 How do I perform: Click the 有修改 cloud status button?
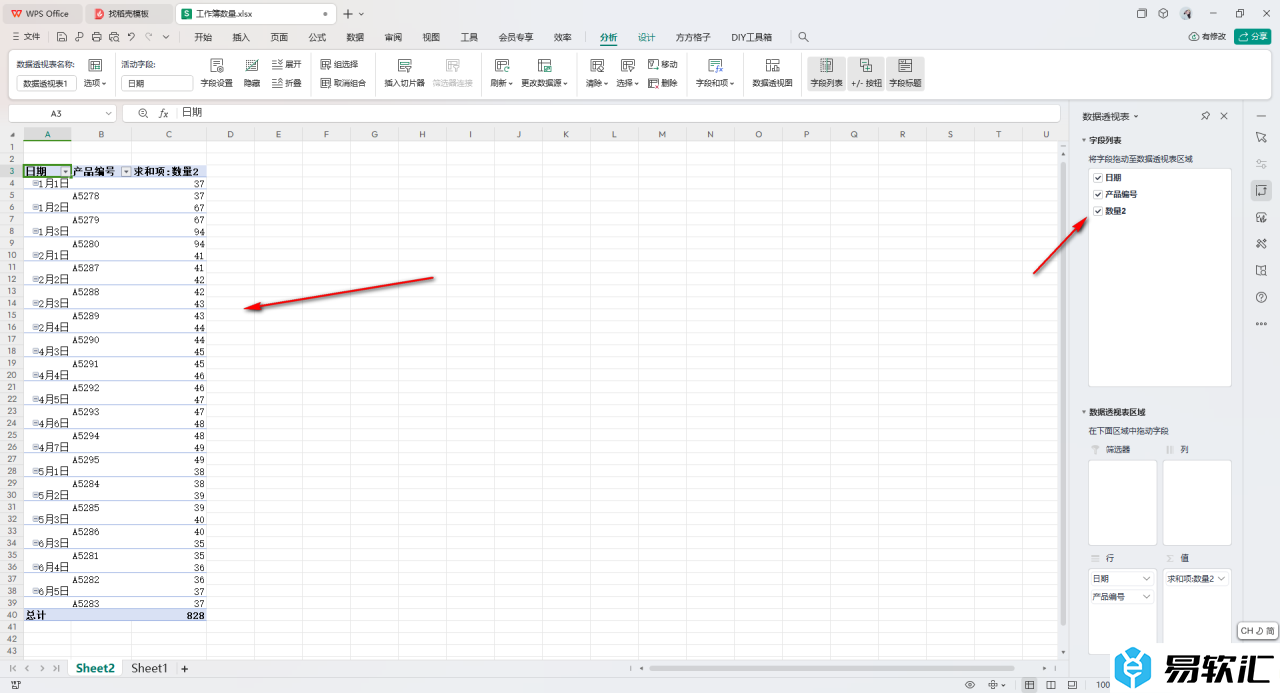[x=1207, y=37]
